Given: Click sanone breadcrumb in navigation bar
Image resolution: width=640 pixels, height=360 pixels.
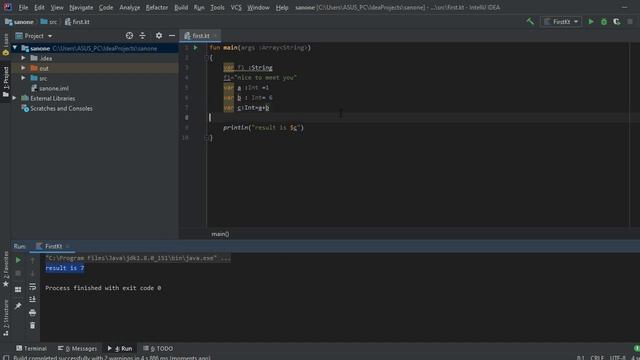Looking at the screenshot, I should [20, 22].
